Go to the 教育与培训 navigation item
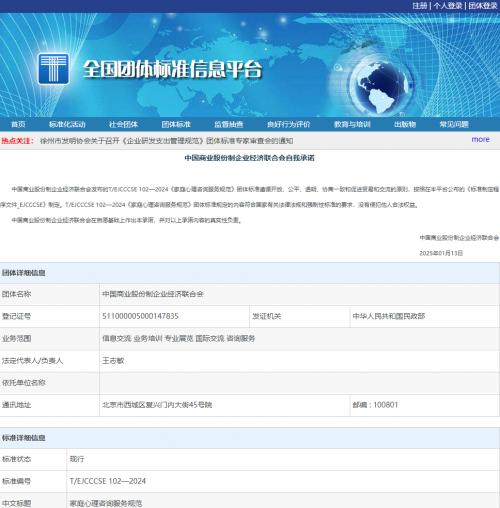 pos(352,124)
